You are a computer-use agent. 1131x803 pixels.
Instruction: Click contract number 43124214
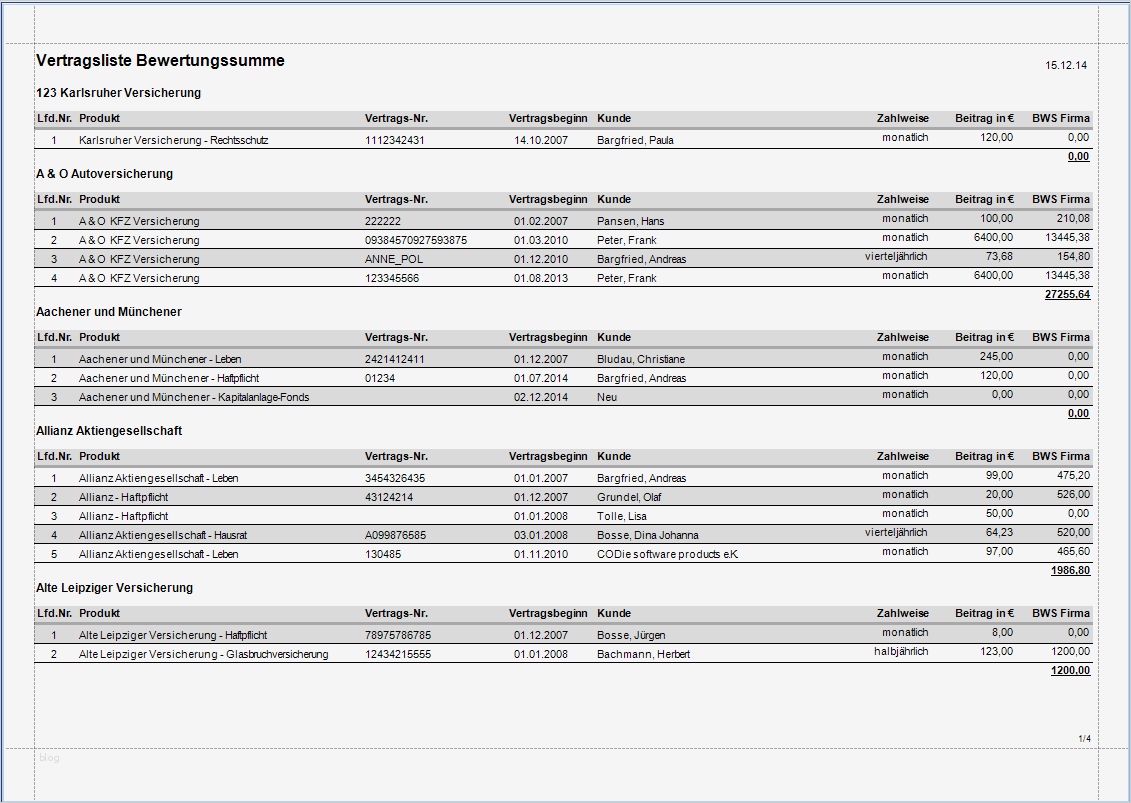click(x=389, y=497)
